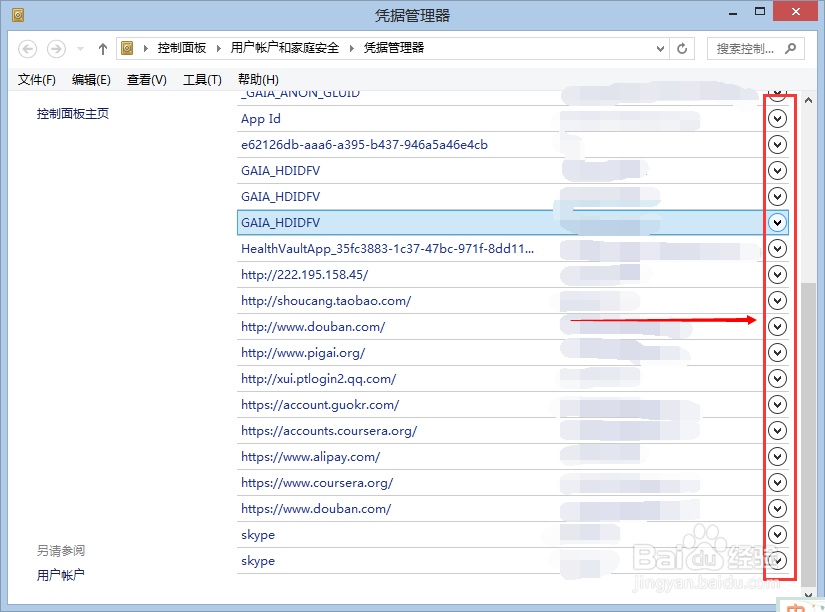Click the search magnifier icon
This screenshot has width=825, height=612.
[790, 48]
